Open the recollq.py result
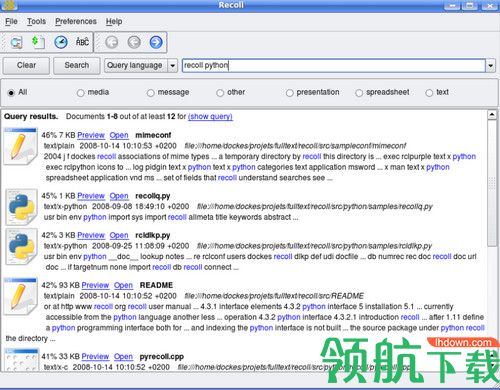 [x=119, y=196]
